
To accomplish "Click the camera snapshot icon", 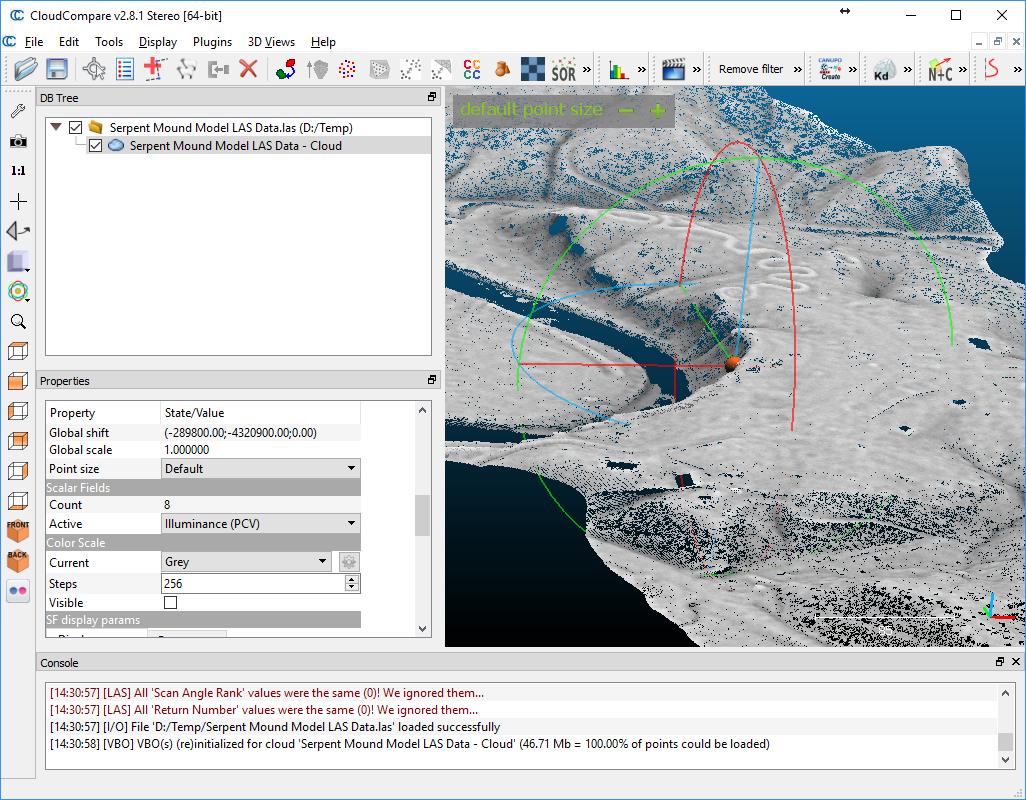I will [x=18, y=141].
